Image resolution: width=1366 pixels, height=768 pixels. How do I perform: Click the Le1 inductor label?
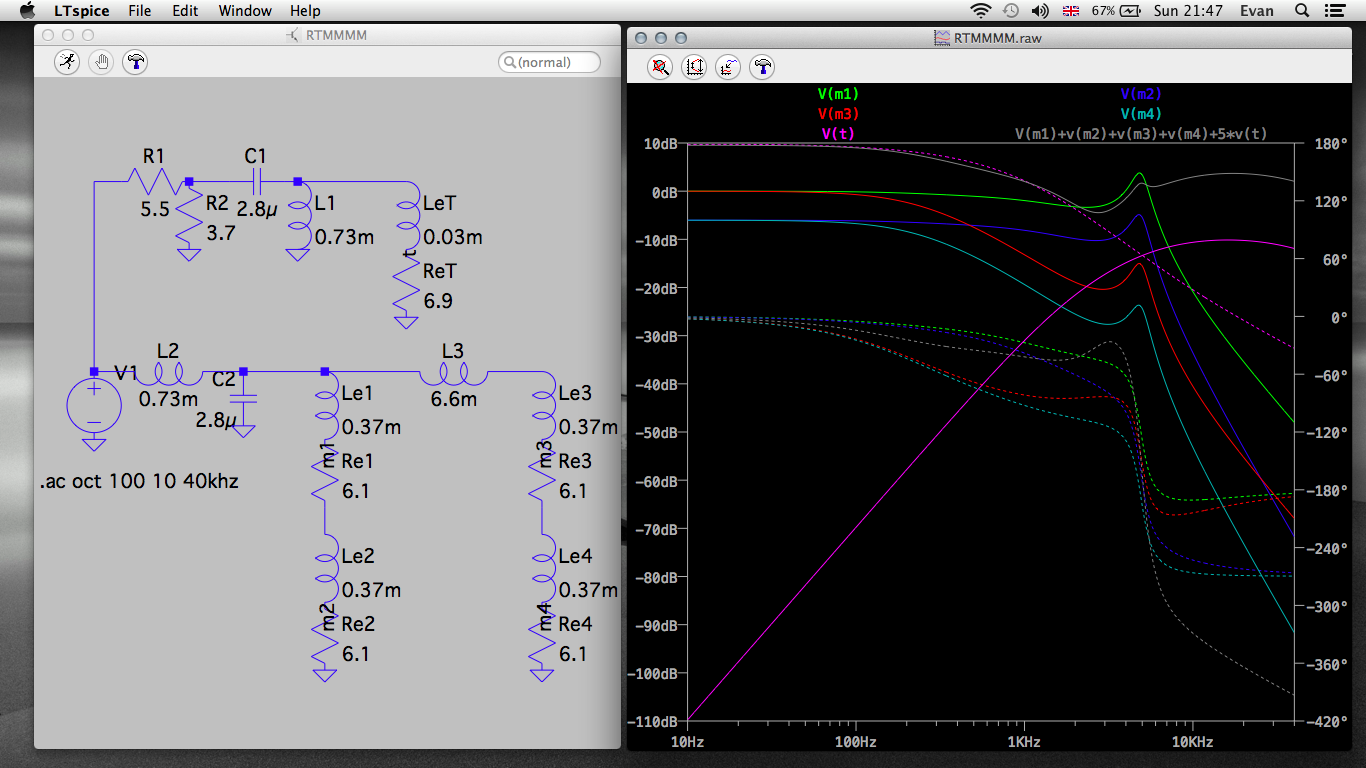[x=357, y=393]
